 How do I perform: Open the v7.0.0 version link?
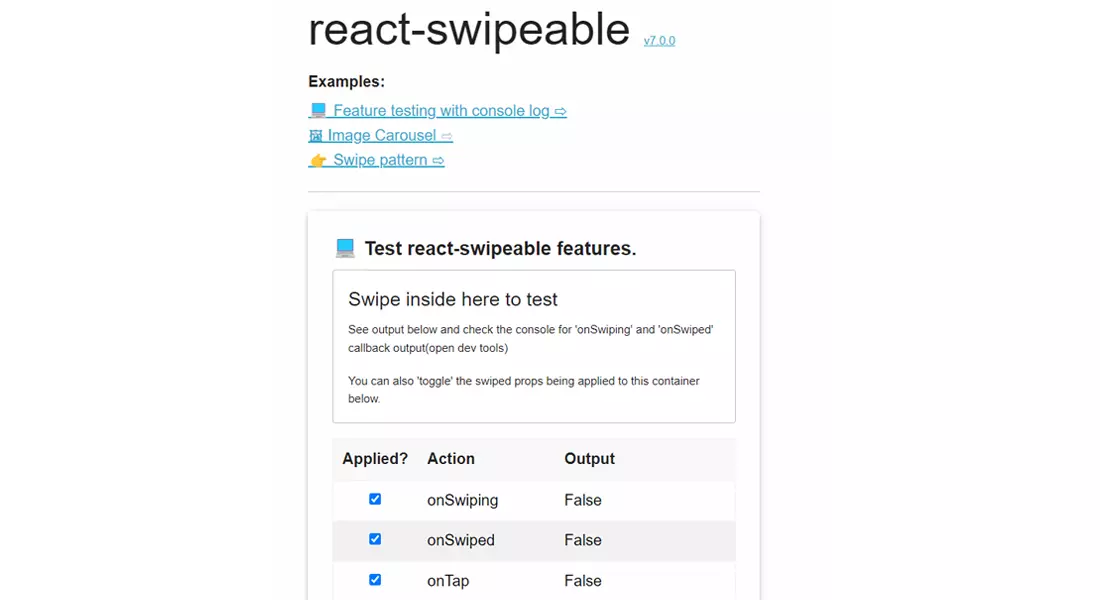(659, 41)
